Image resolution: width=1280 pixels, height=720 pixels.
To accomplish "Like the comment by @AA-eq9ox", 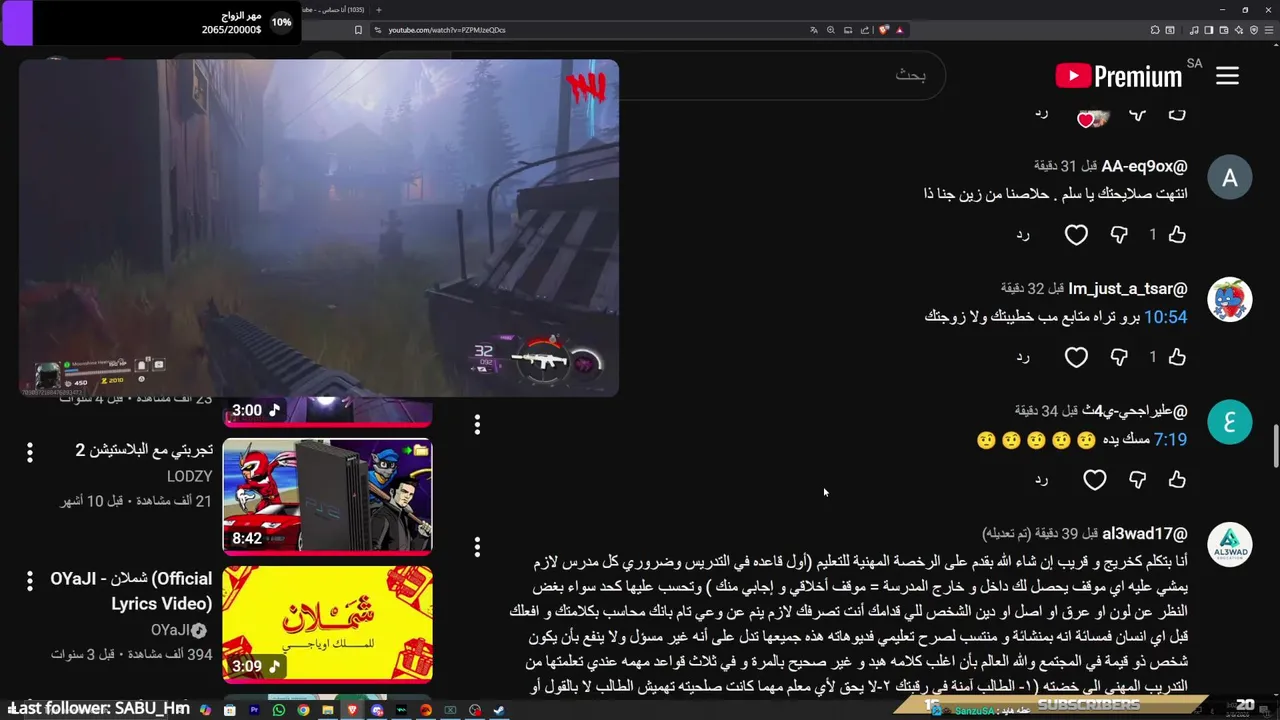I will click(1177, 234).
